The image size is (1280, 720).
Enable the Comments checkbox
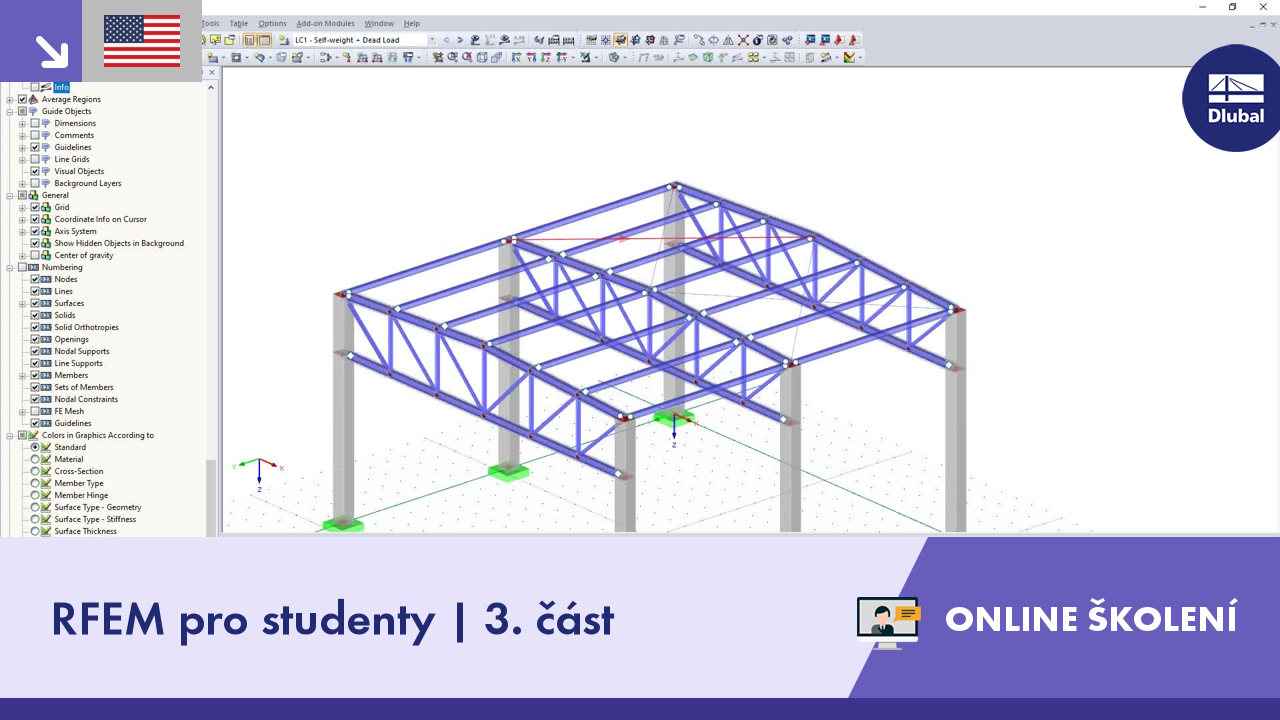(x=35, y=135)
